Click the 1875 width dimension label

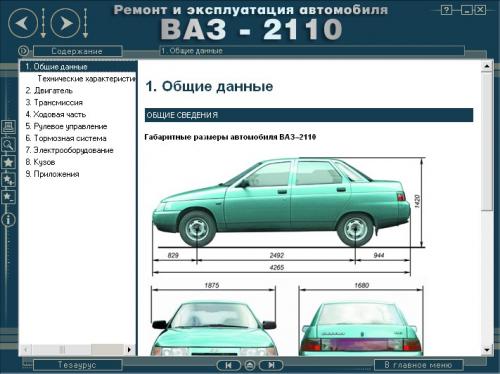pos(212,285)
